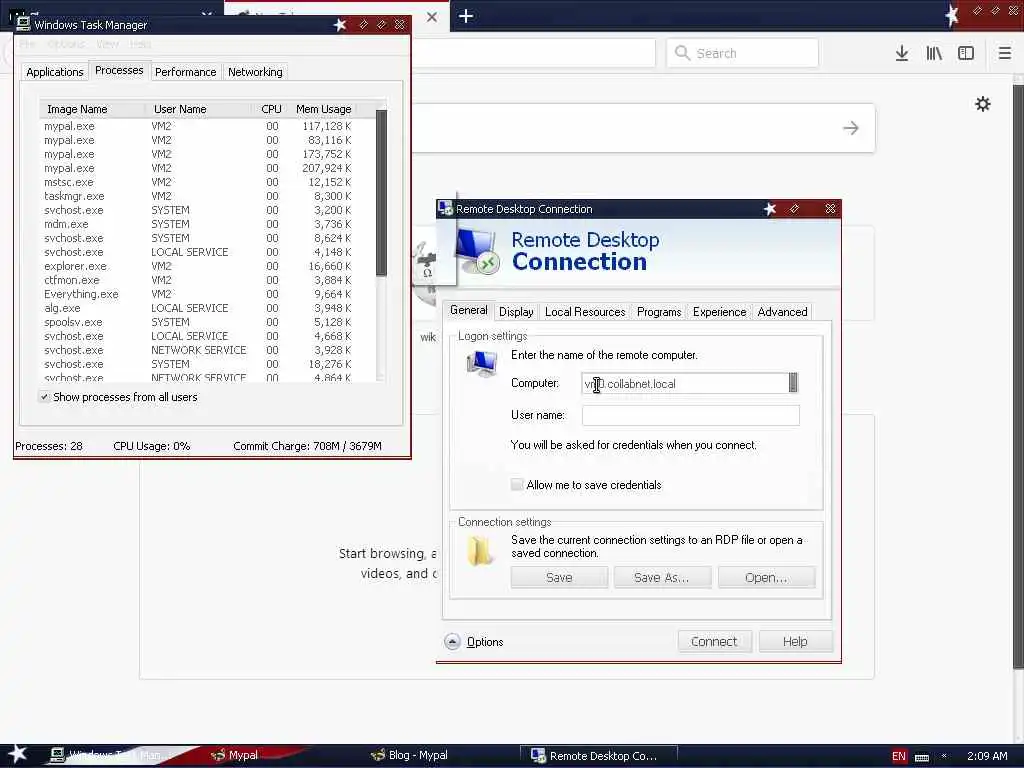Click the folder icon in Connection settings
This screenshot has height=768, width=1024.
click(480, 552)
